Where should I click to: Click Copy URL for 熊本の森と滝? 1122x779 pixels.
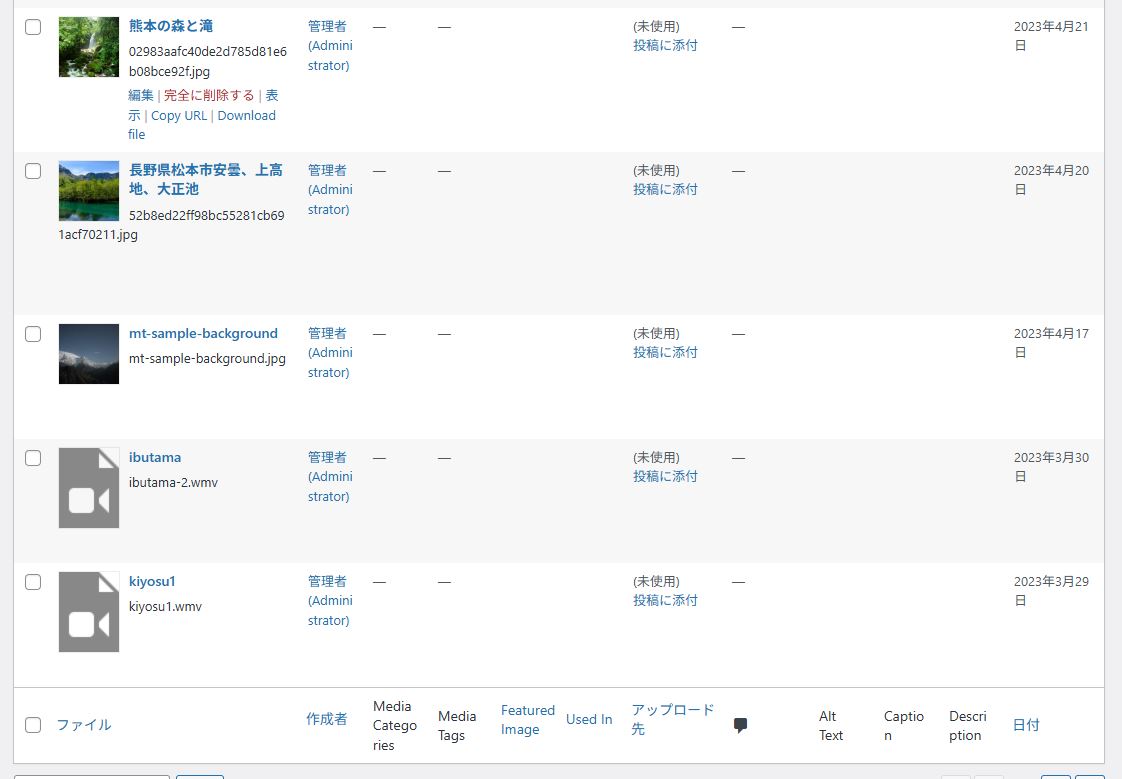pos(179,116)
